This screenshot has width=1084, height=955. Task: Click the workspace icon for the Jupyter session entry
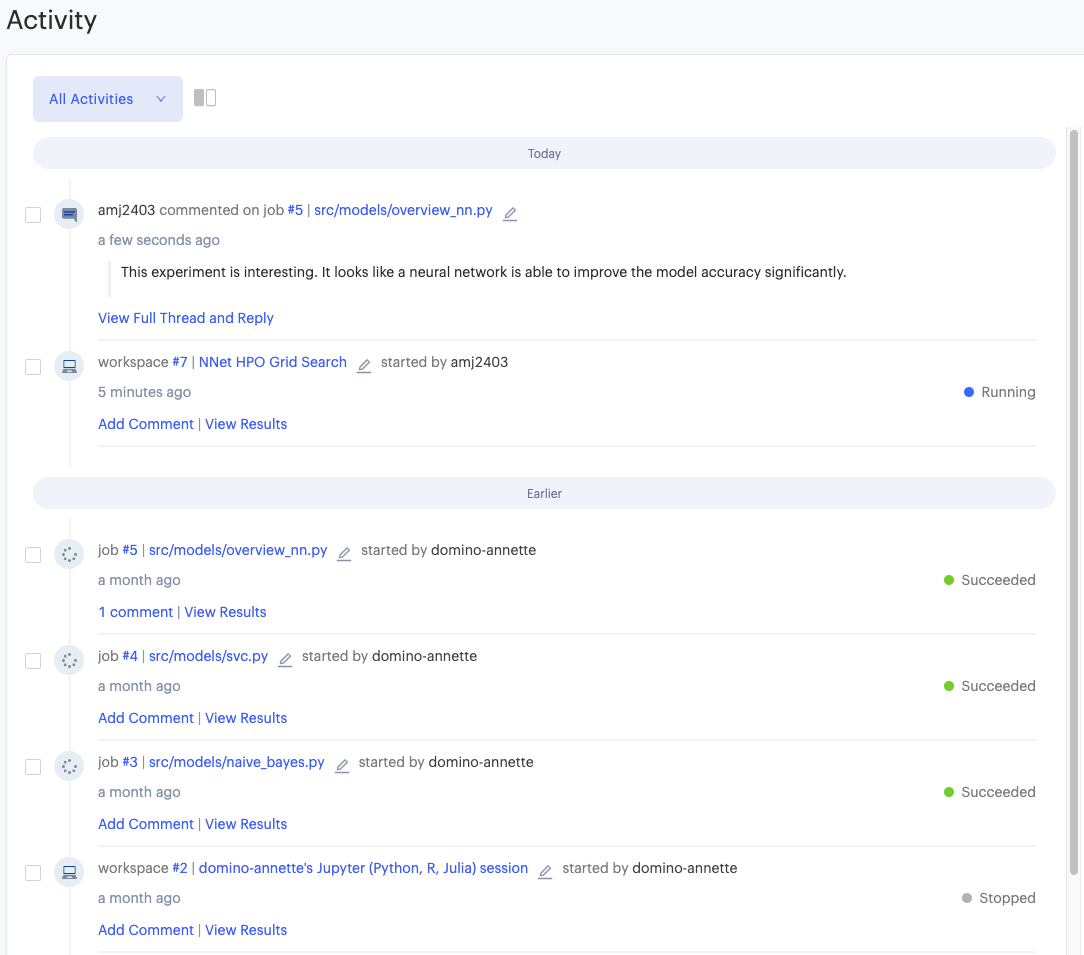click(x=68, y=872)
